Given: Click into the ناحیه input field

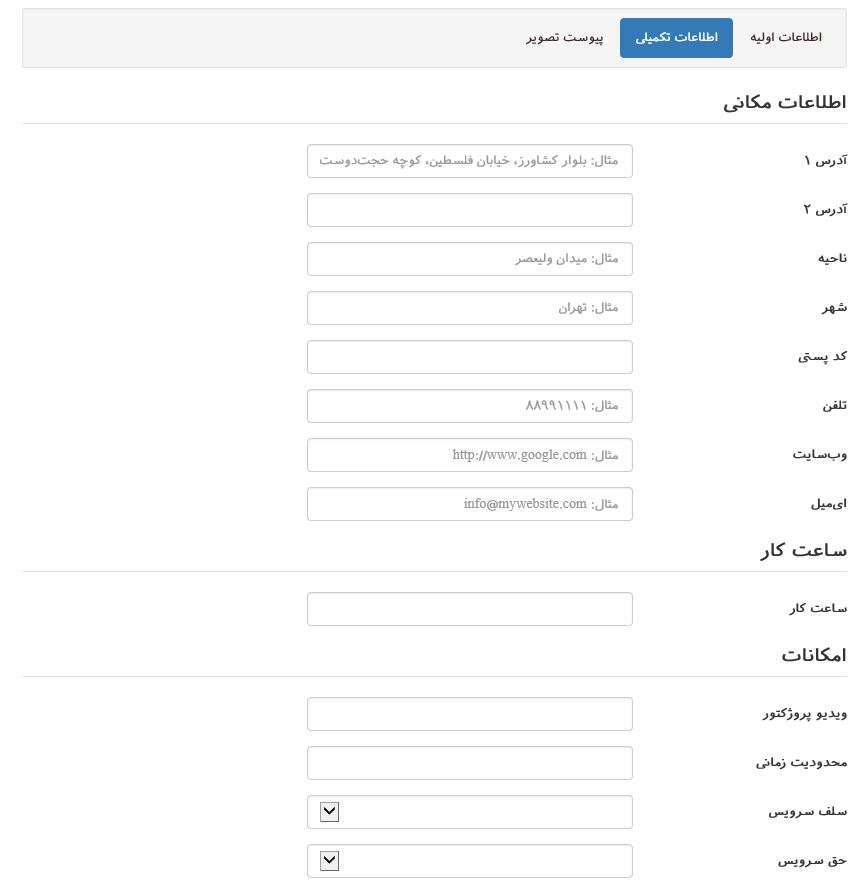Looking at the screenshot, I should [x=470, y=259].
